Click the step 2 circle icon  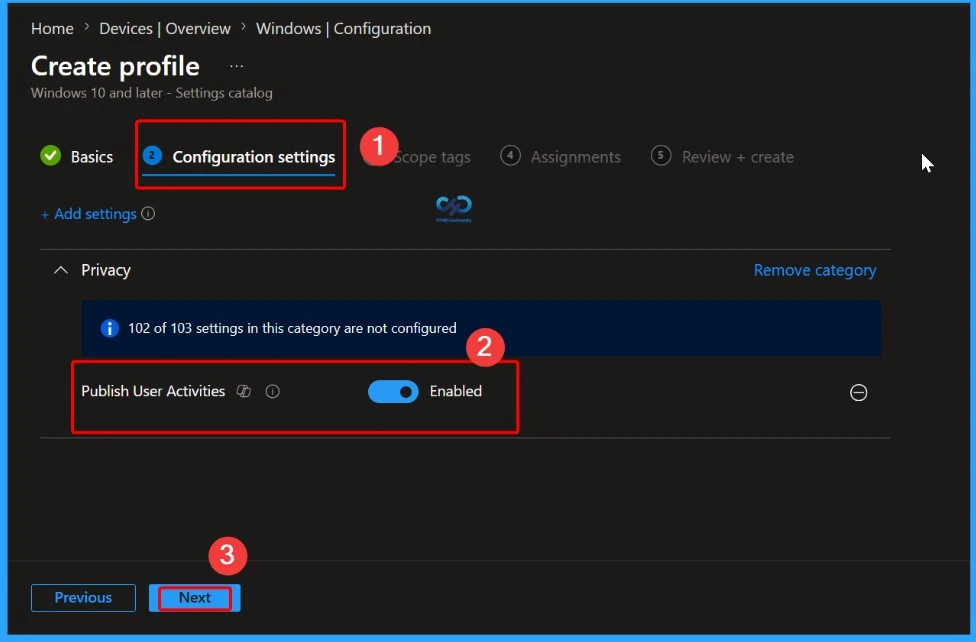point(152,155)
